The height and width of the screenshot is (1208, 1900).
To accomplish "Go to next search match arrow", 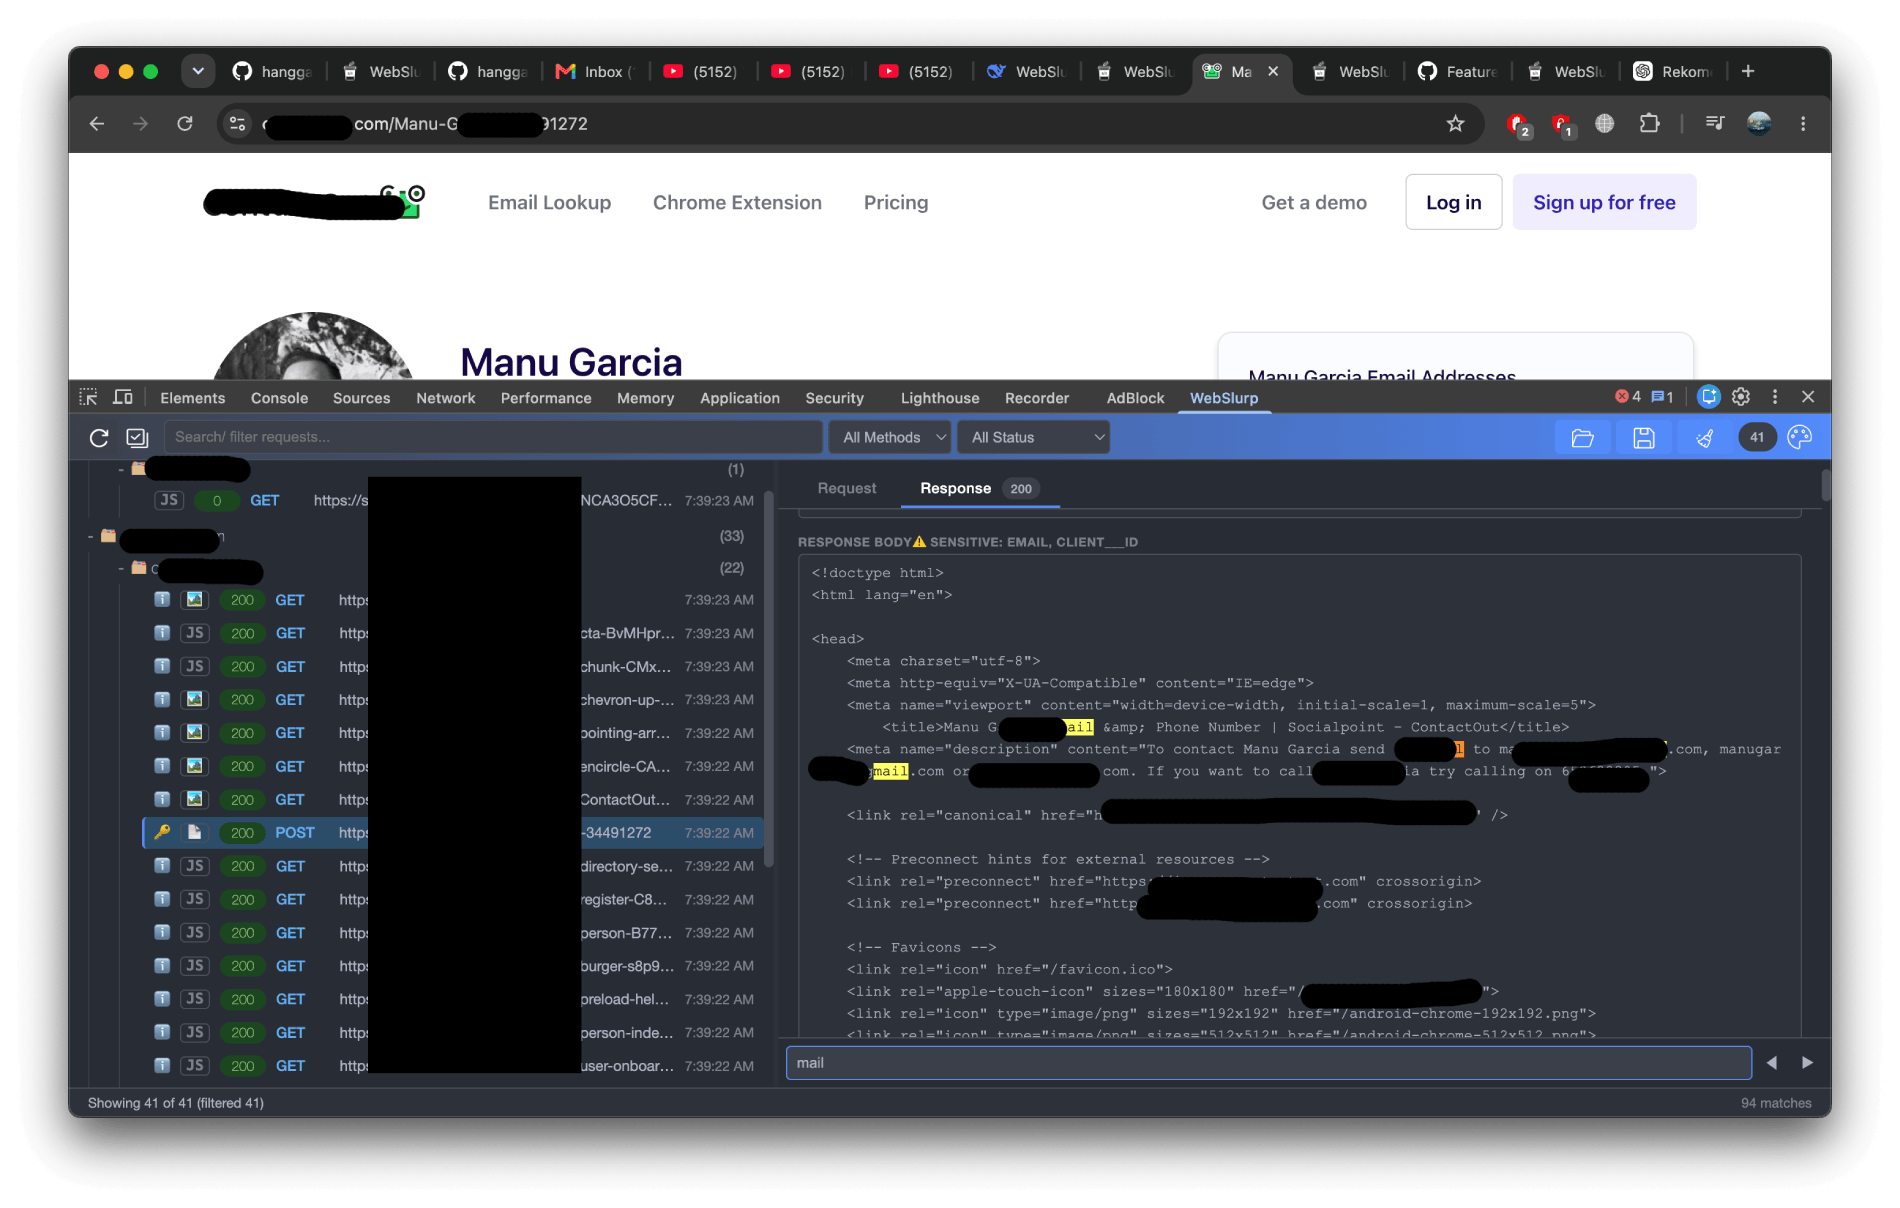I will (x=1807, y=1063).
